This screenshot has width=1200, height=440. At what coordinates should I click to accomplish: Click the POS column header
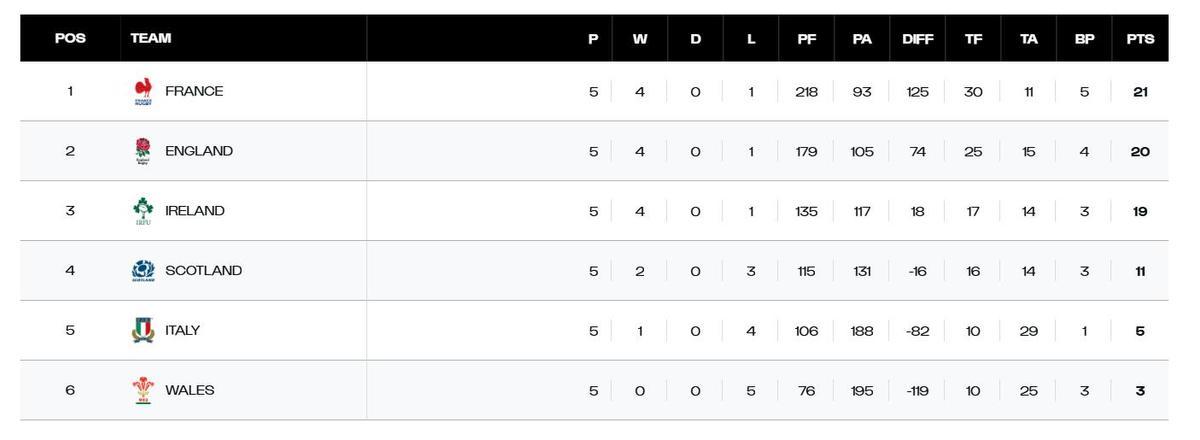point(70,39)
